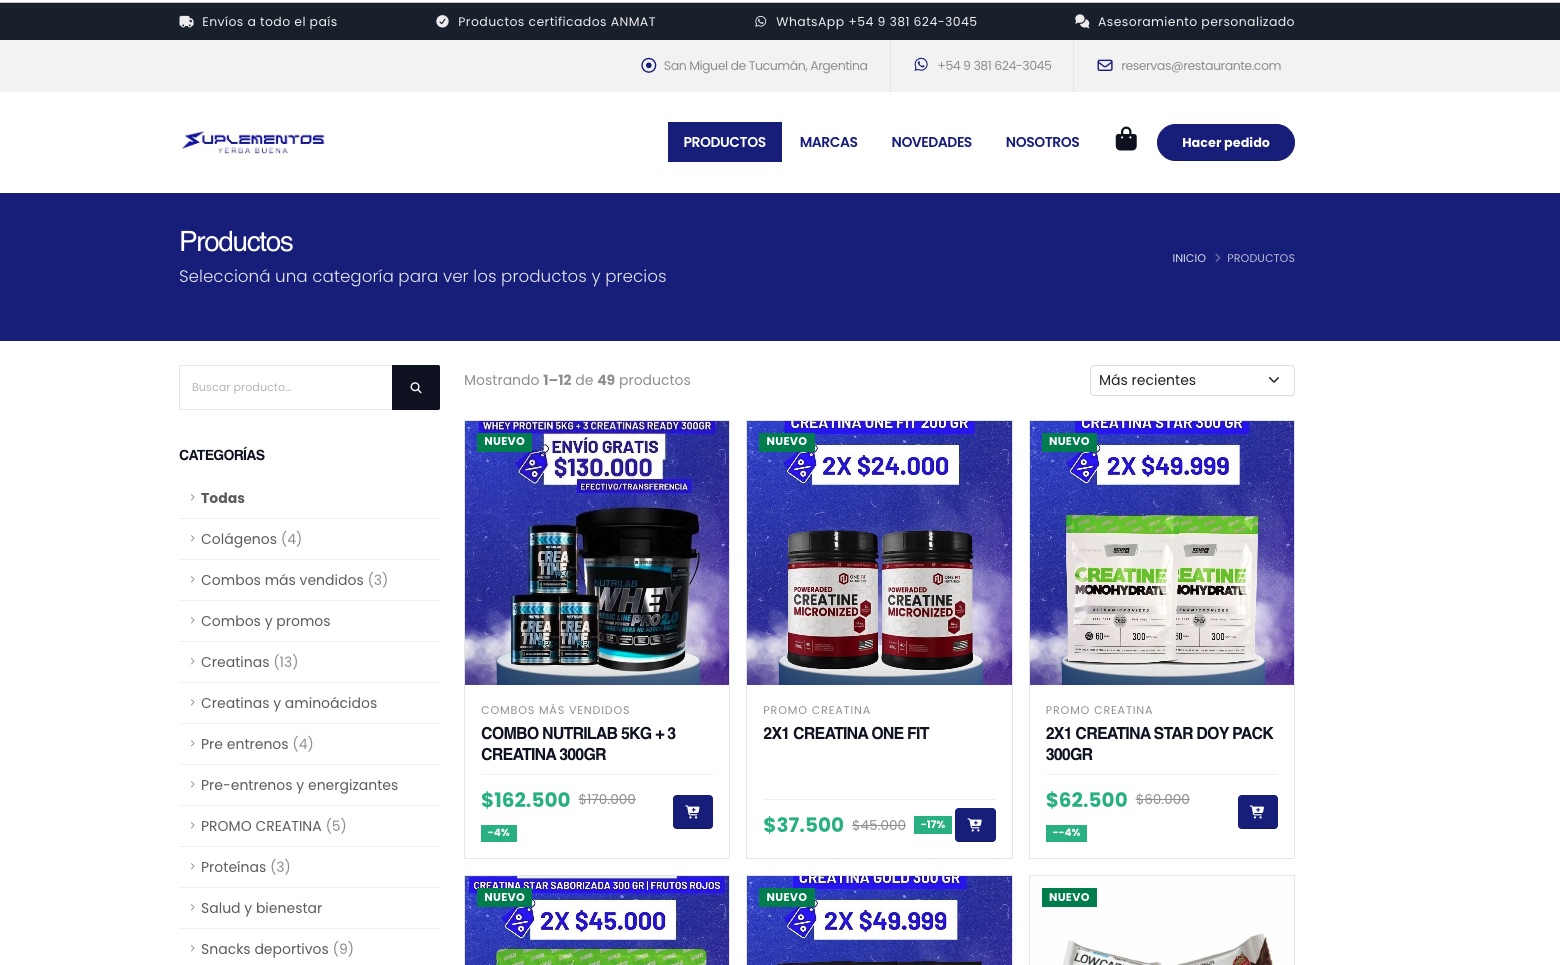
Task: Open the MARCAS menu item
Action: click(828, 142)
